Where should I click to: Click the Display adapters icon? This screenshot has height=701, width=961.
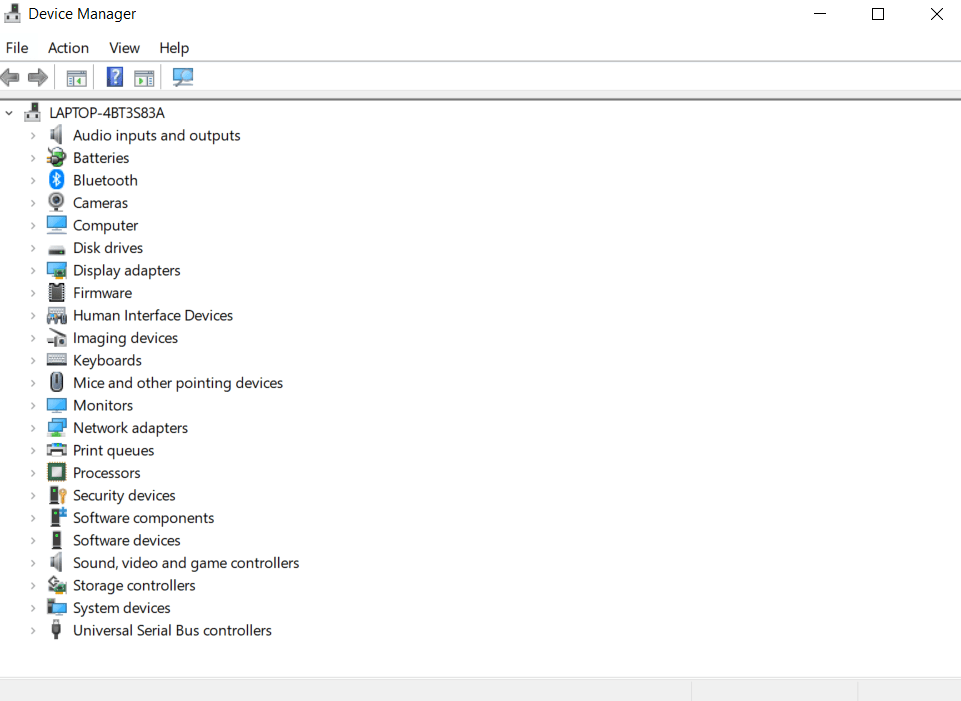(56, 270)
